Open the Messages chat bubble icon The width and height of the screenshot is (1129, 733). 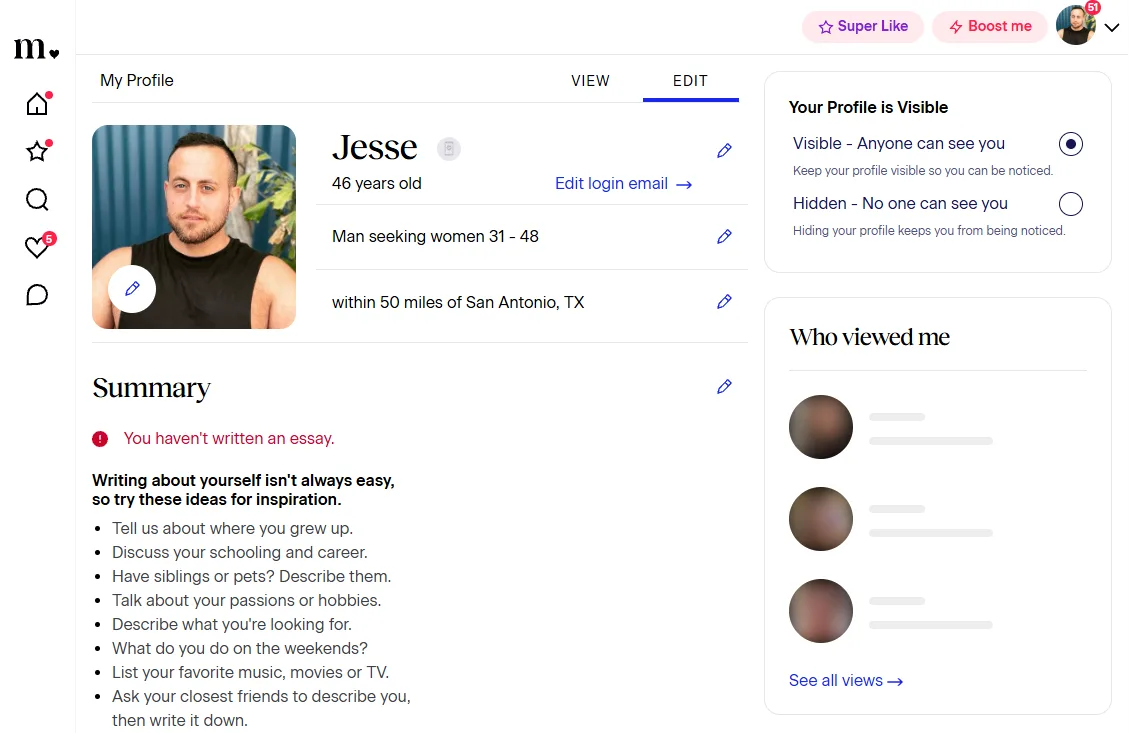[x=37, y=295]
